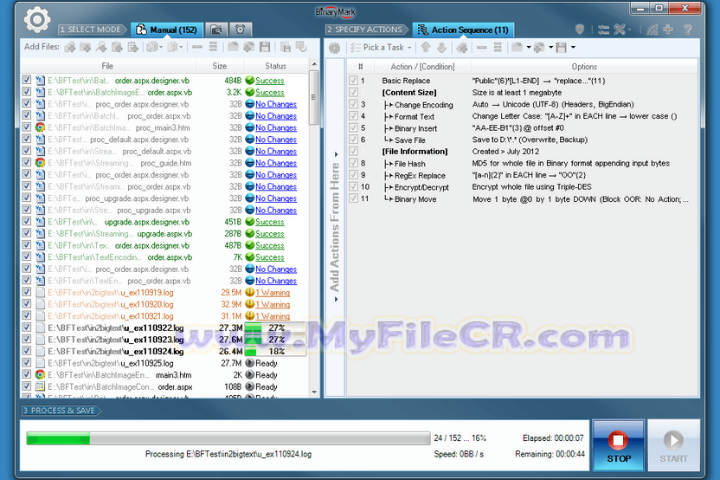Click the file list scroll down arrow
720x480 pixels.
(315, 392)
